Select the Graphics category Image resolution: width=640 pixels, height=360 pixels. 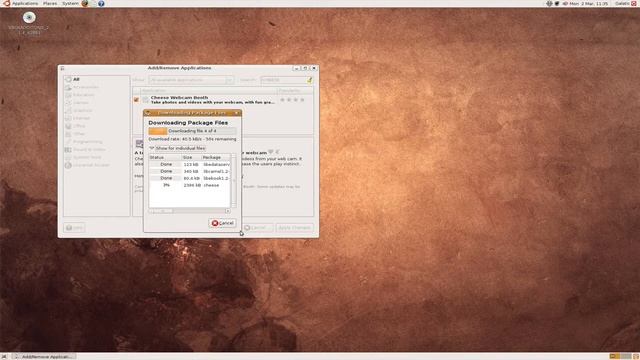point(96,111)
